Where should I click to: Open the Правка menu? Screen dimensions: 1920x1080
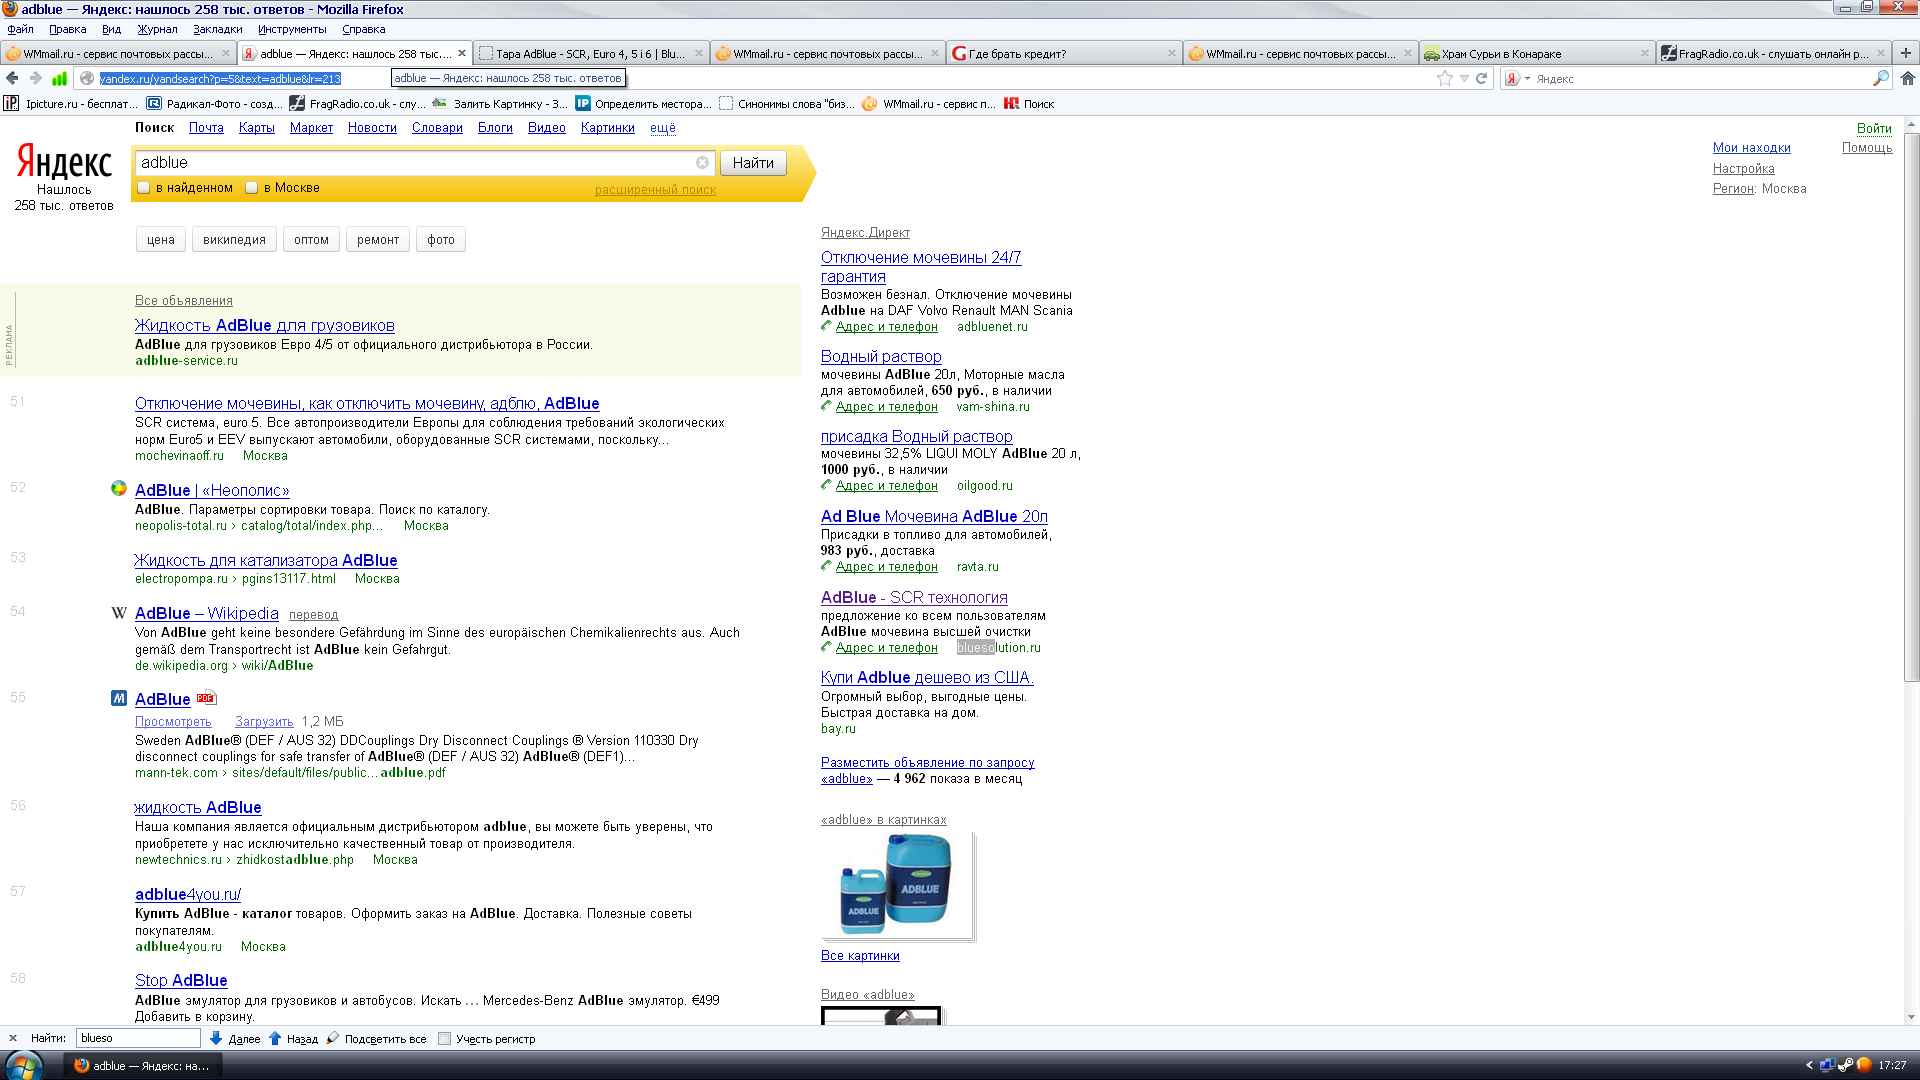pyautogui.click(x=68, y=29)
